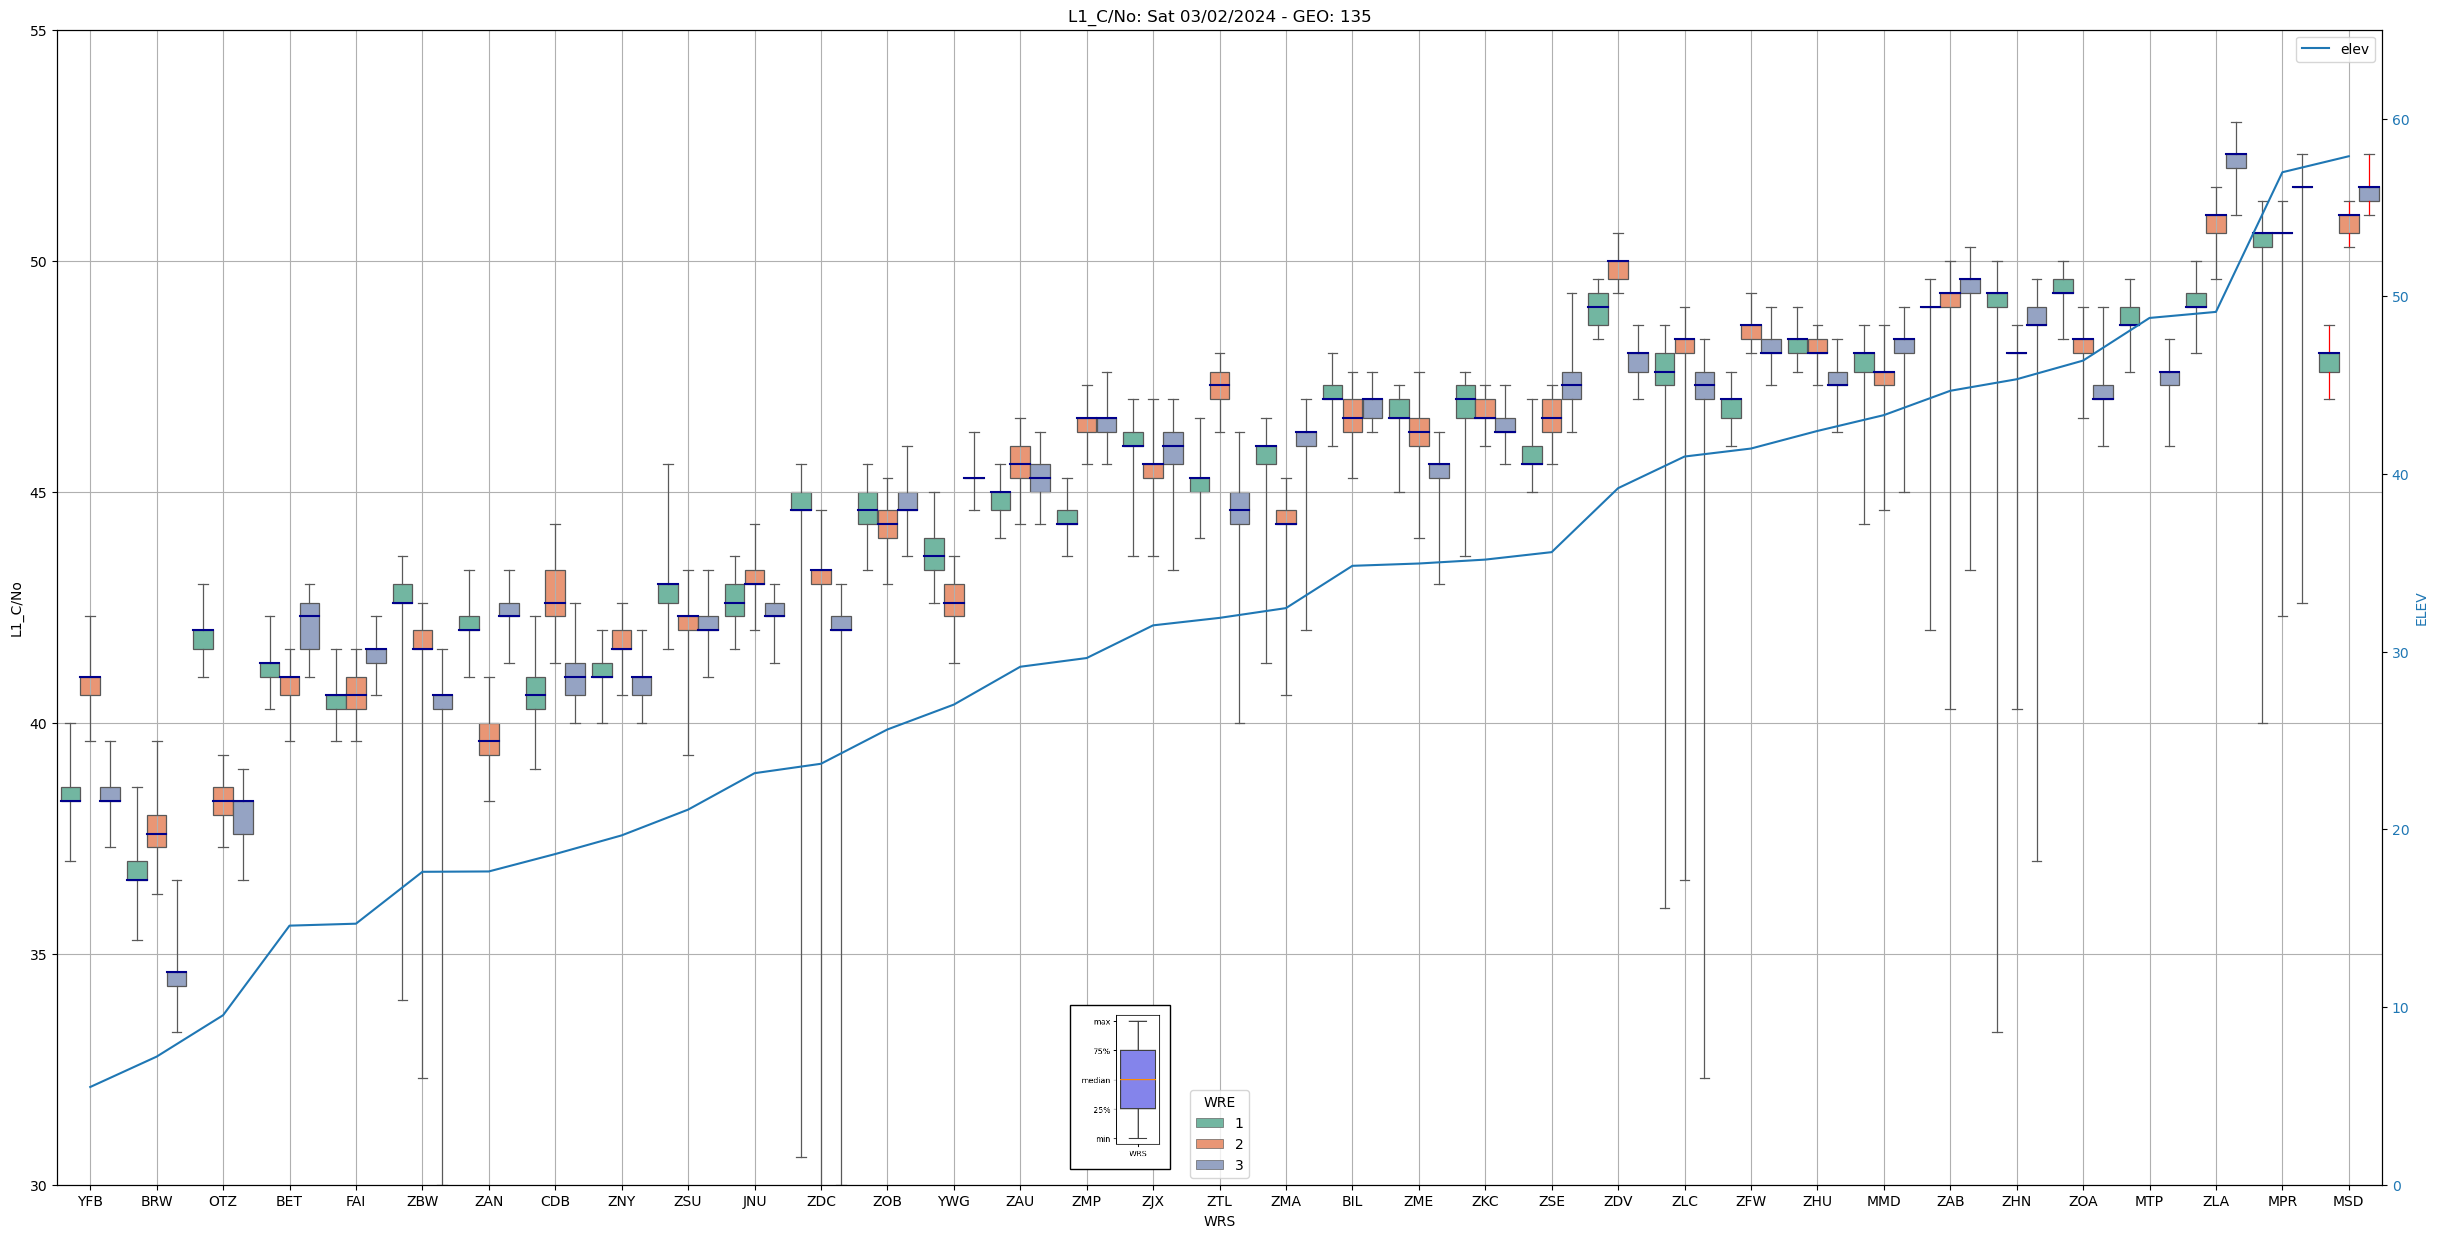2439x1238 pixels.
Task: Click the ZAU station label
Action: tap(1020, 1201)
